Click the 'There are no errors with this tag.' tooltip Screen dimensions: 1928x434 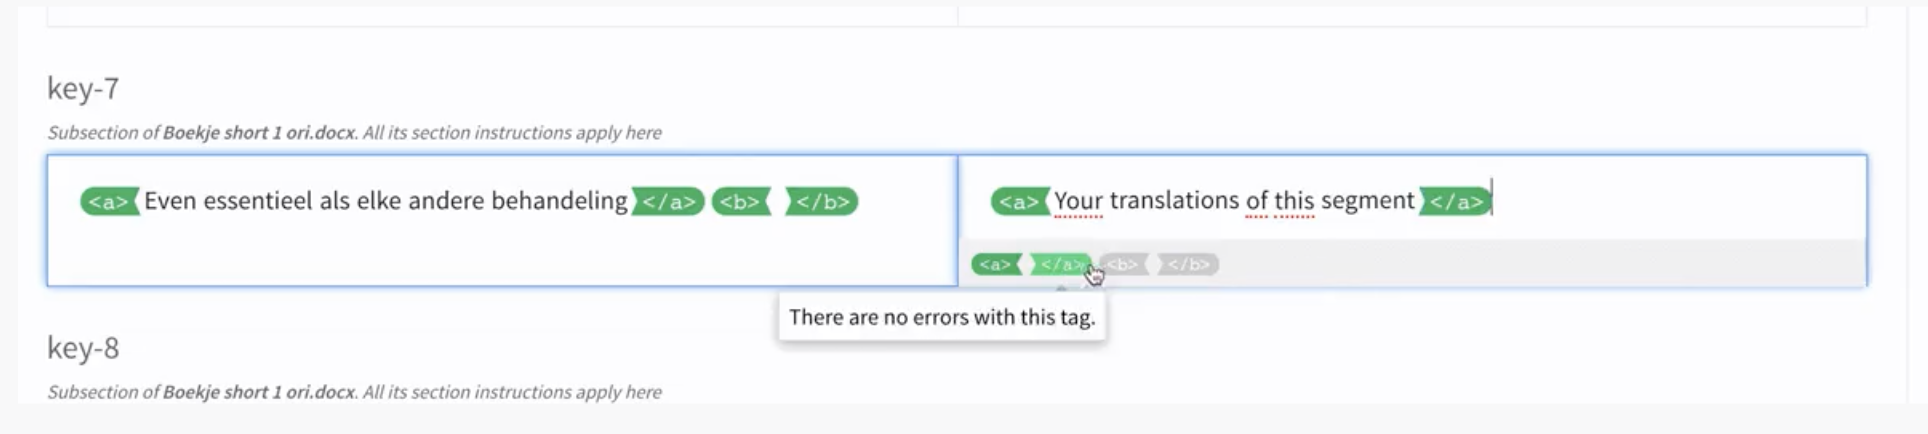tap(942, 317)
